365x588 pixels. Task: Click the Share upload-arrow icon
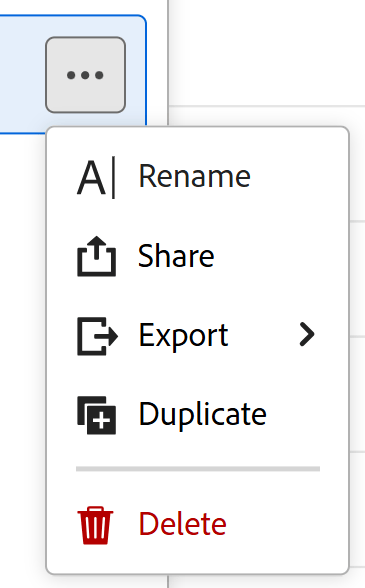(x=96, y=256)
